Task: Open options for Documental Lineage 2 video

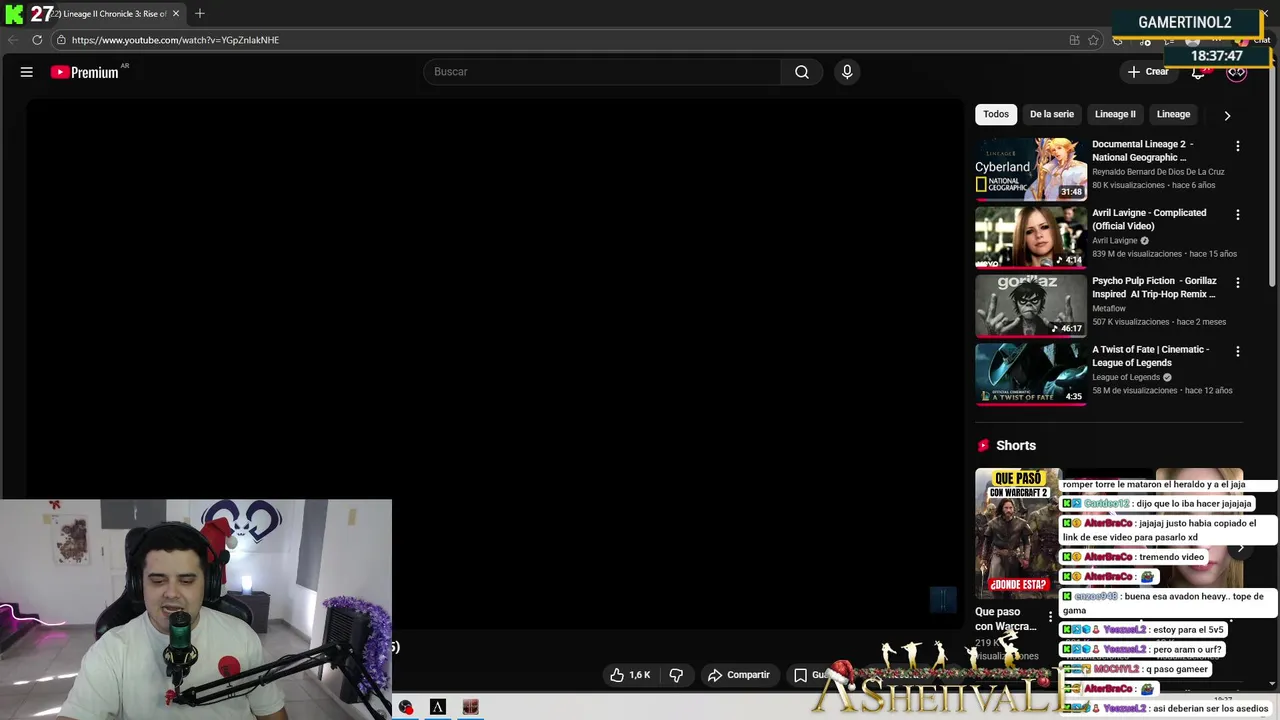Action: point(1237,146)
